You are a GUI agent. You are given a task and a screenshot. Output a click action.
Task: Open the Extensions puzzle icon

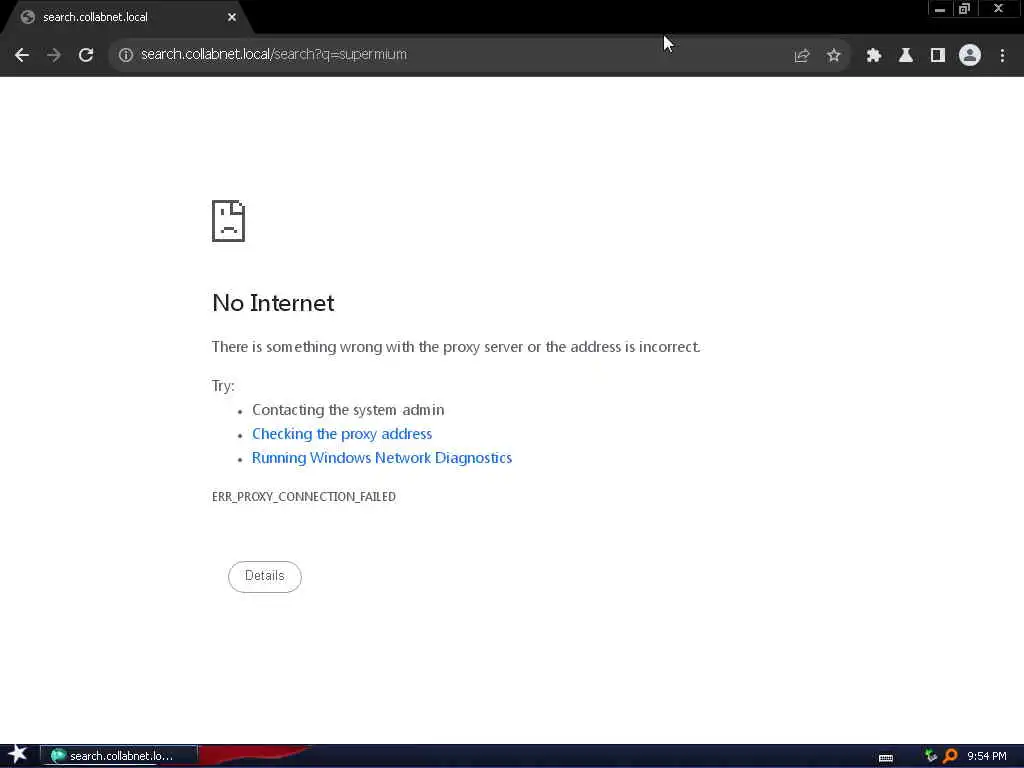point(874,56)
